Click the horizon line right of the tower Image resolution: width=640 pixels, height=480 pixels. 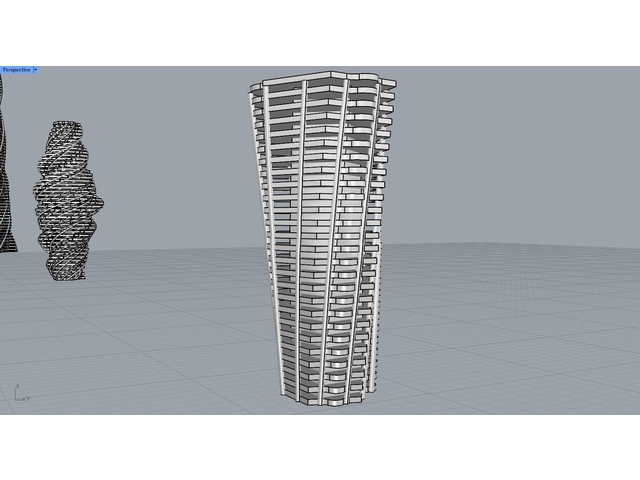[x=500, y=246]
